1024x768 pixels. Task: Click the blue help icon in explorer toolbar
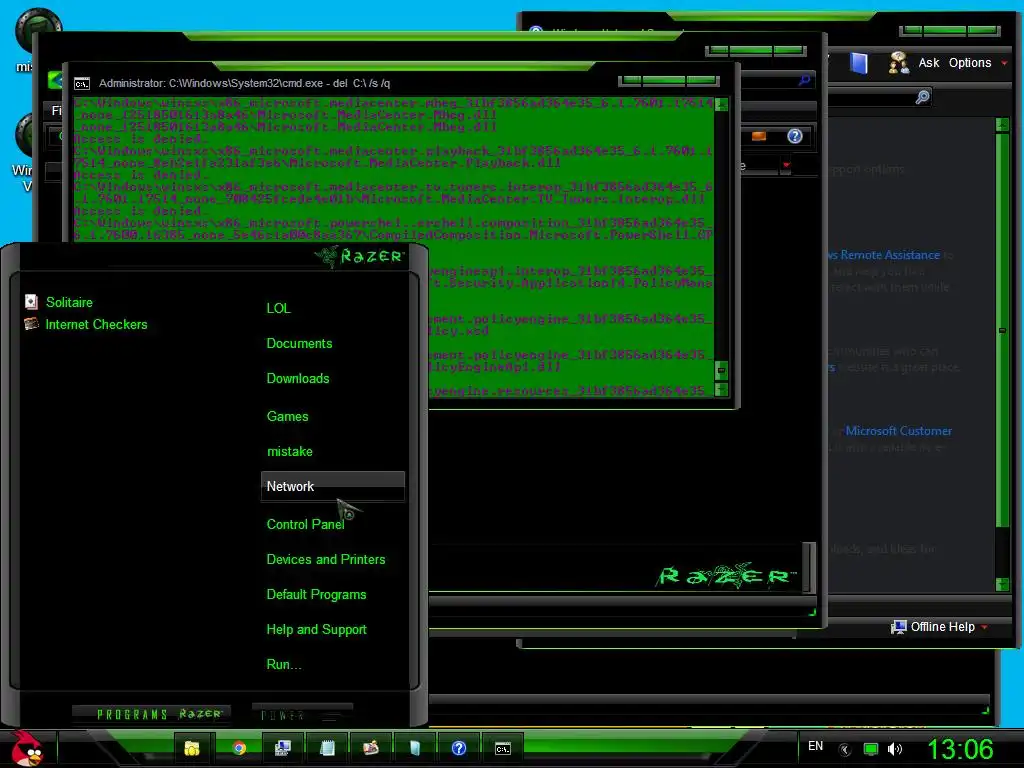click(x=795, y=136)
